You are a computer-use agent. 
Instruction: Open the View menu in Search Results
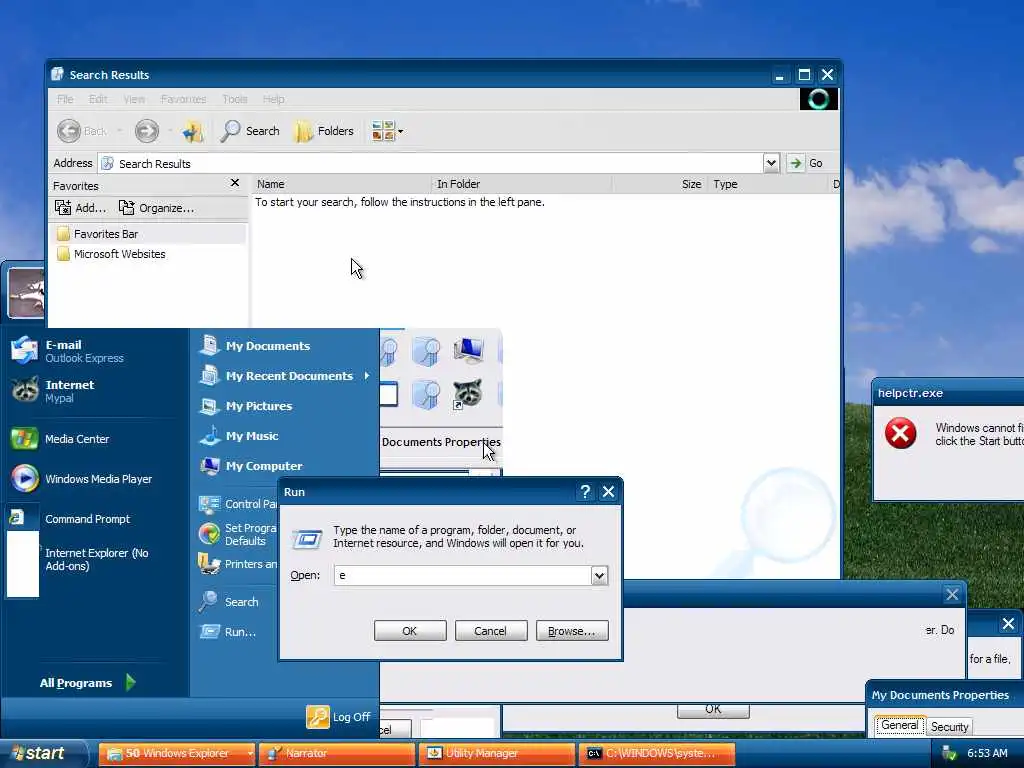pyautogui.click(x=134, y=99)
